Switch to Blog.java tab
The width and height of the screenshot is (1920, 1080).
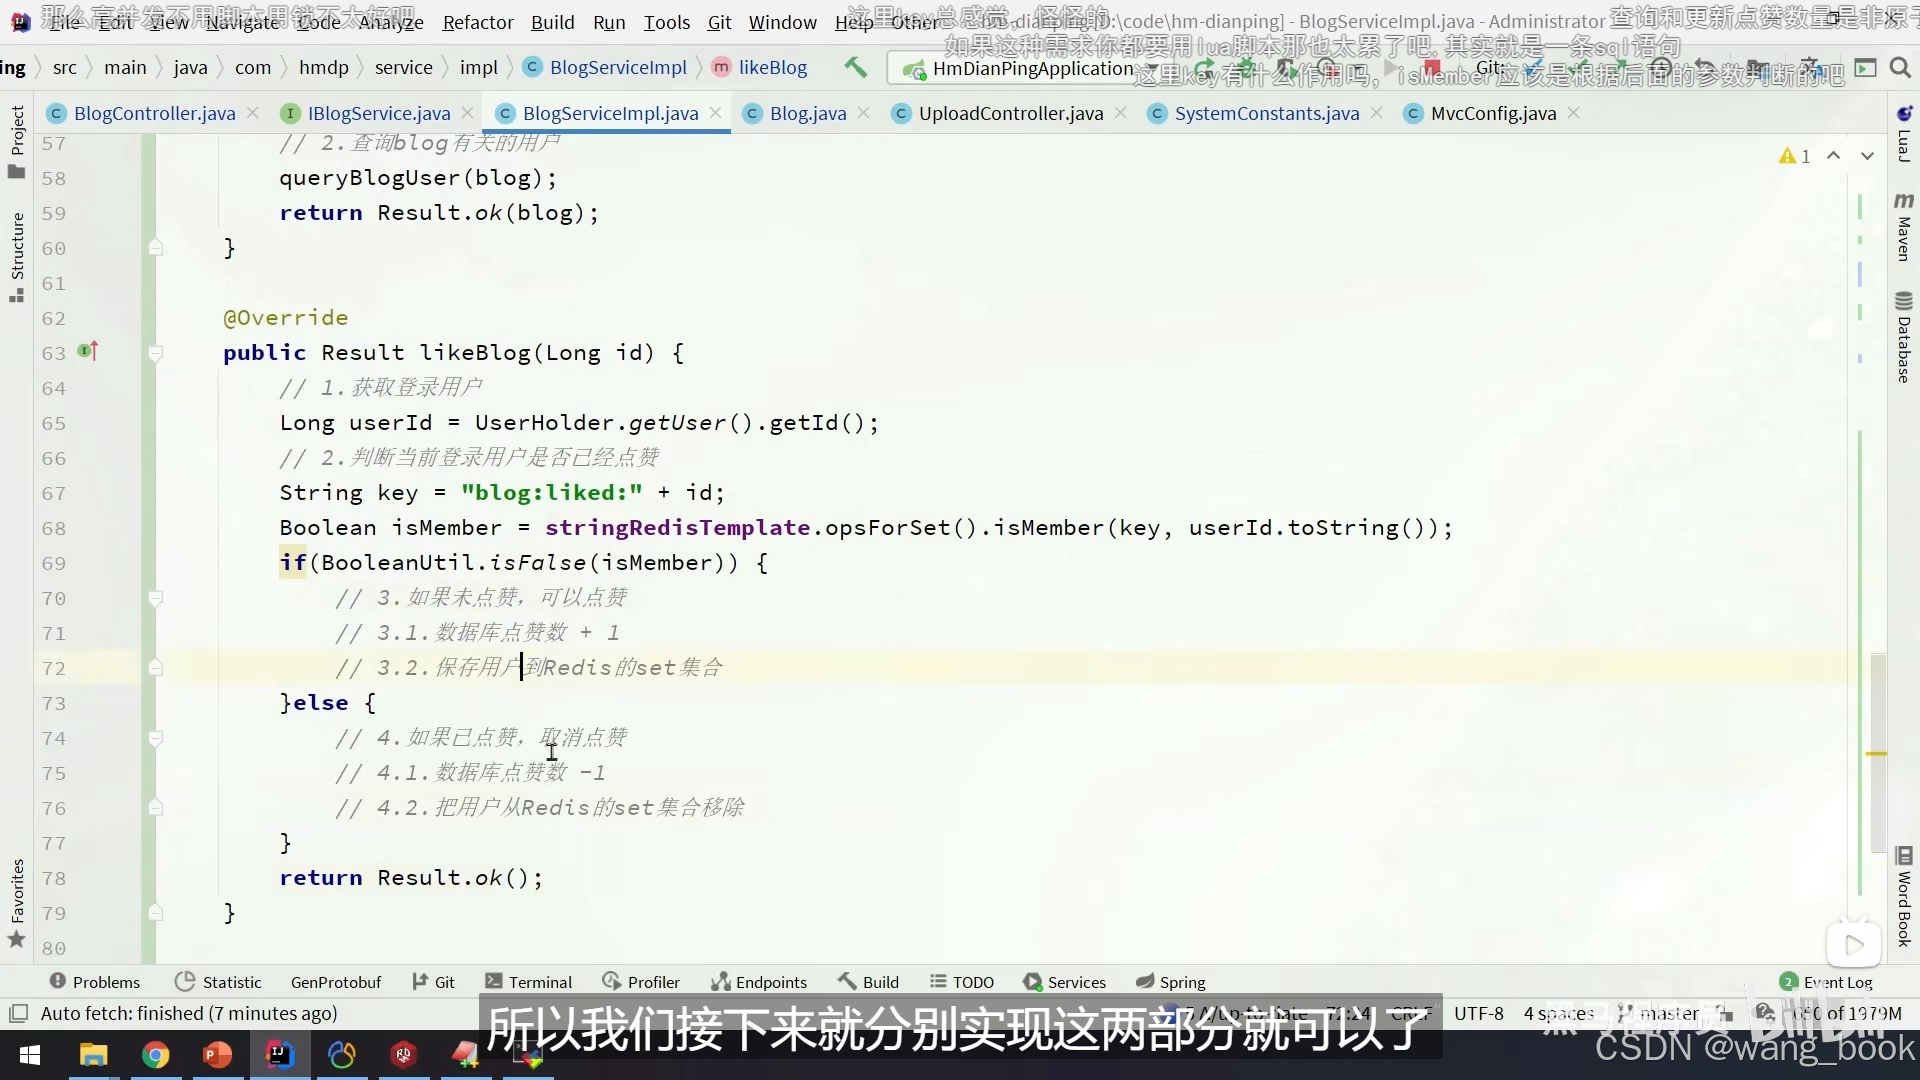click(807, 113)
